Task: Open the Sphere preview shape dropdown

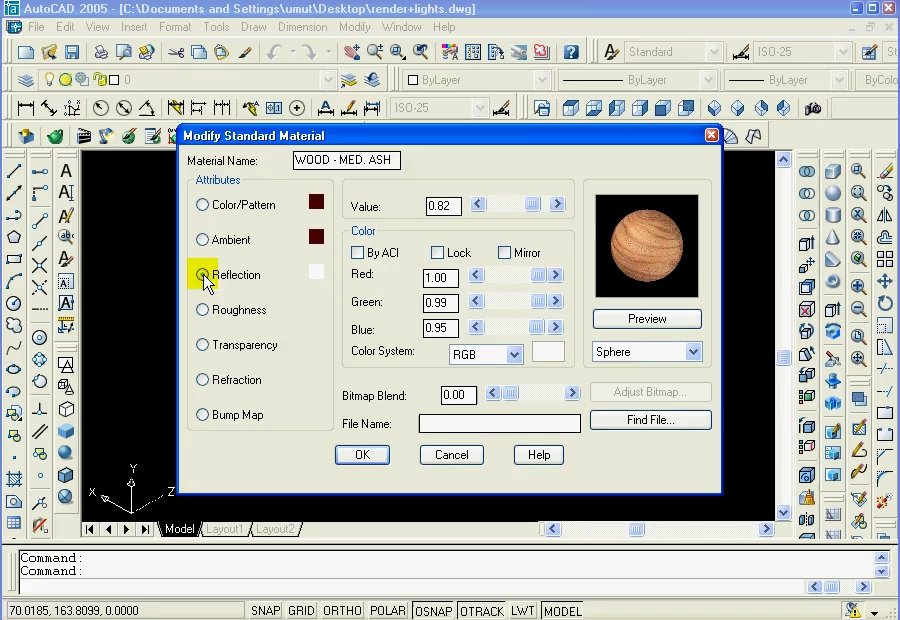Action: (x=693, y=351)
